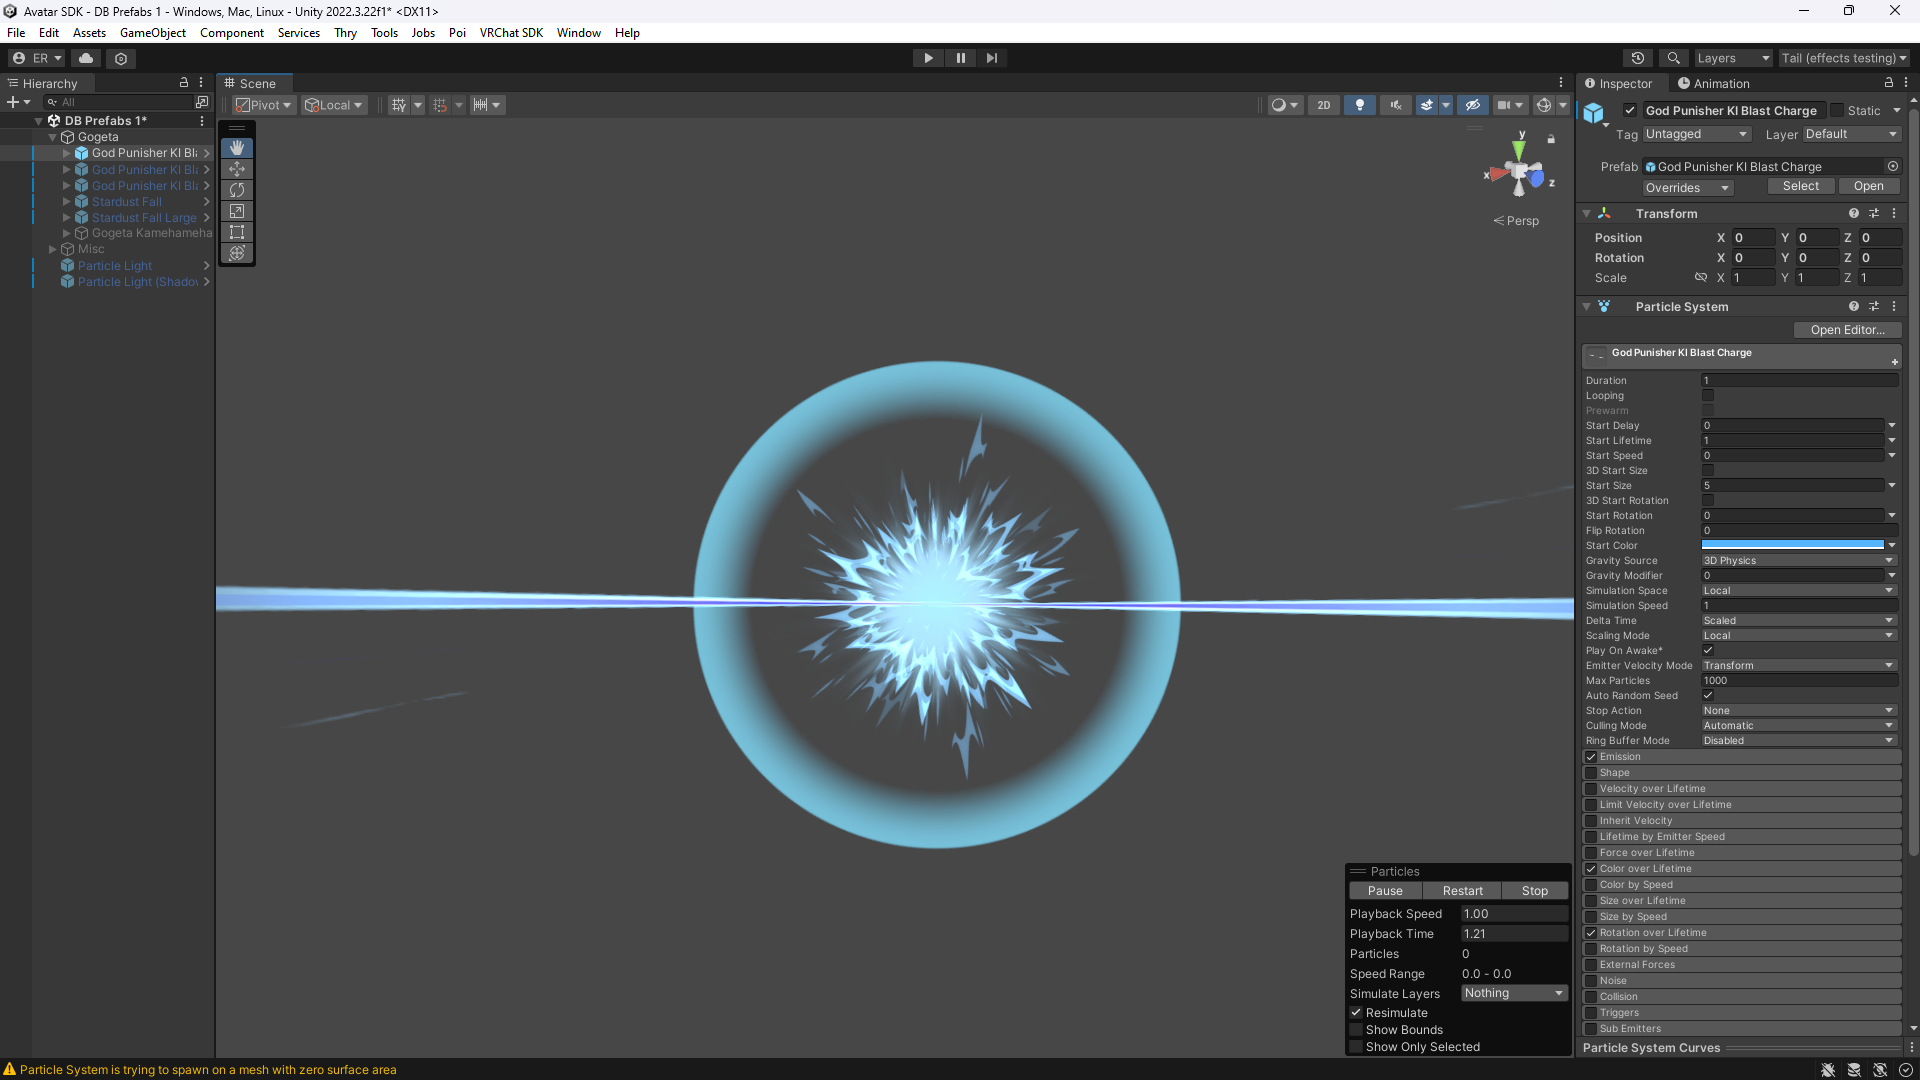Open the Undo History icon
Viewport: 1920px width, 1080px height.
[1638, 58]
